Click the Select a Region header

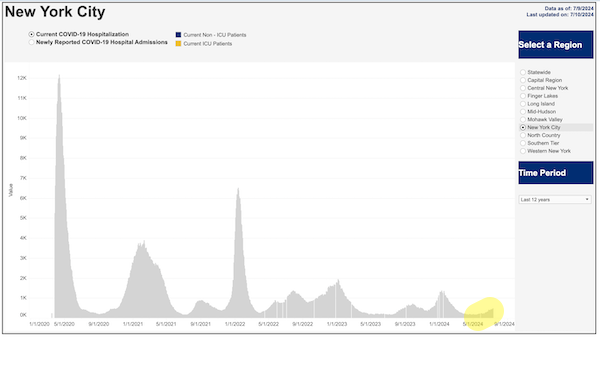coord(556,45)
